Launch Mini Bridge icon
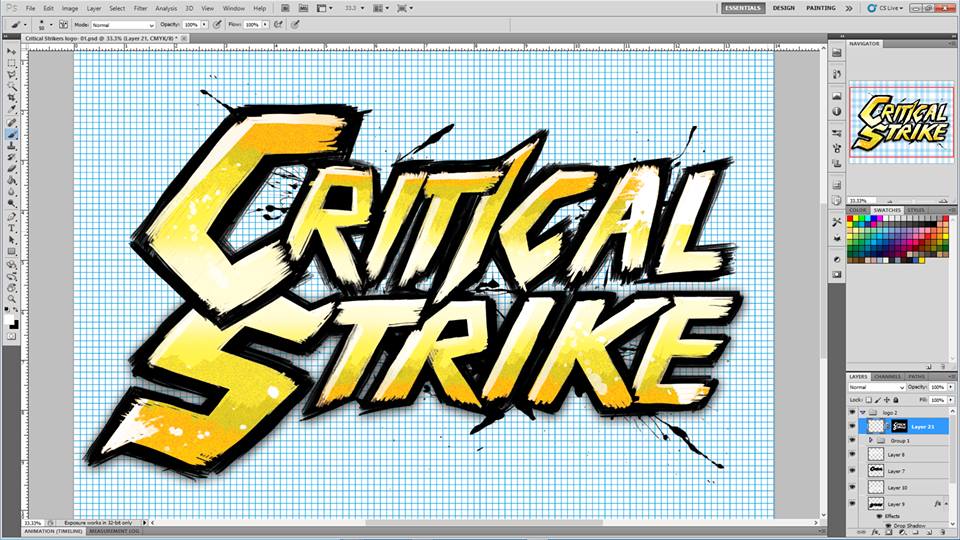The width and height of the screenshot is (960, 540). click(303, 9)
